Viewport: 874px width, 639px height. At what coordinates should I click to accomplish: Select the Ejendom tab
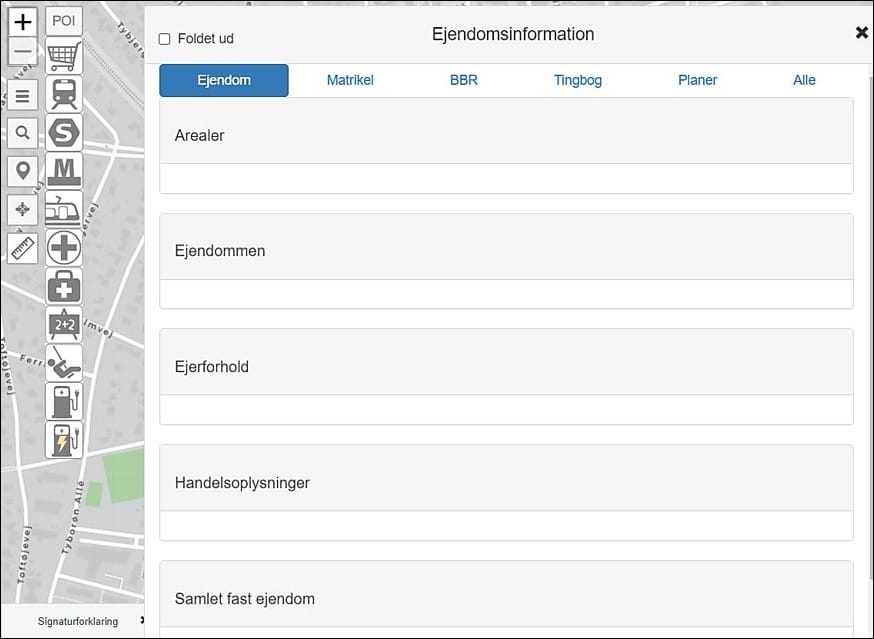[x=224, y=80]
